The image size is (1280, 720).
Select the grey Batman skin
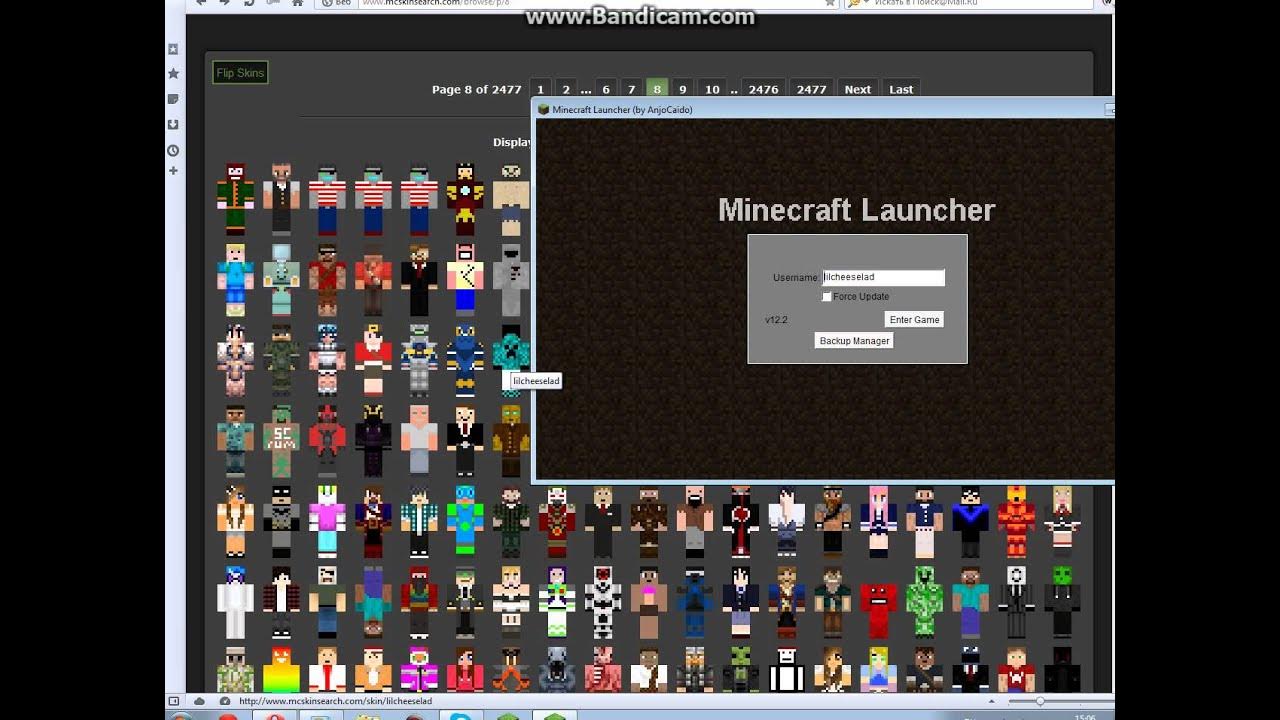(281, 522)
